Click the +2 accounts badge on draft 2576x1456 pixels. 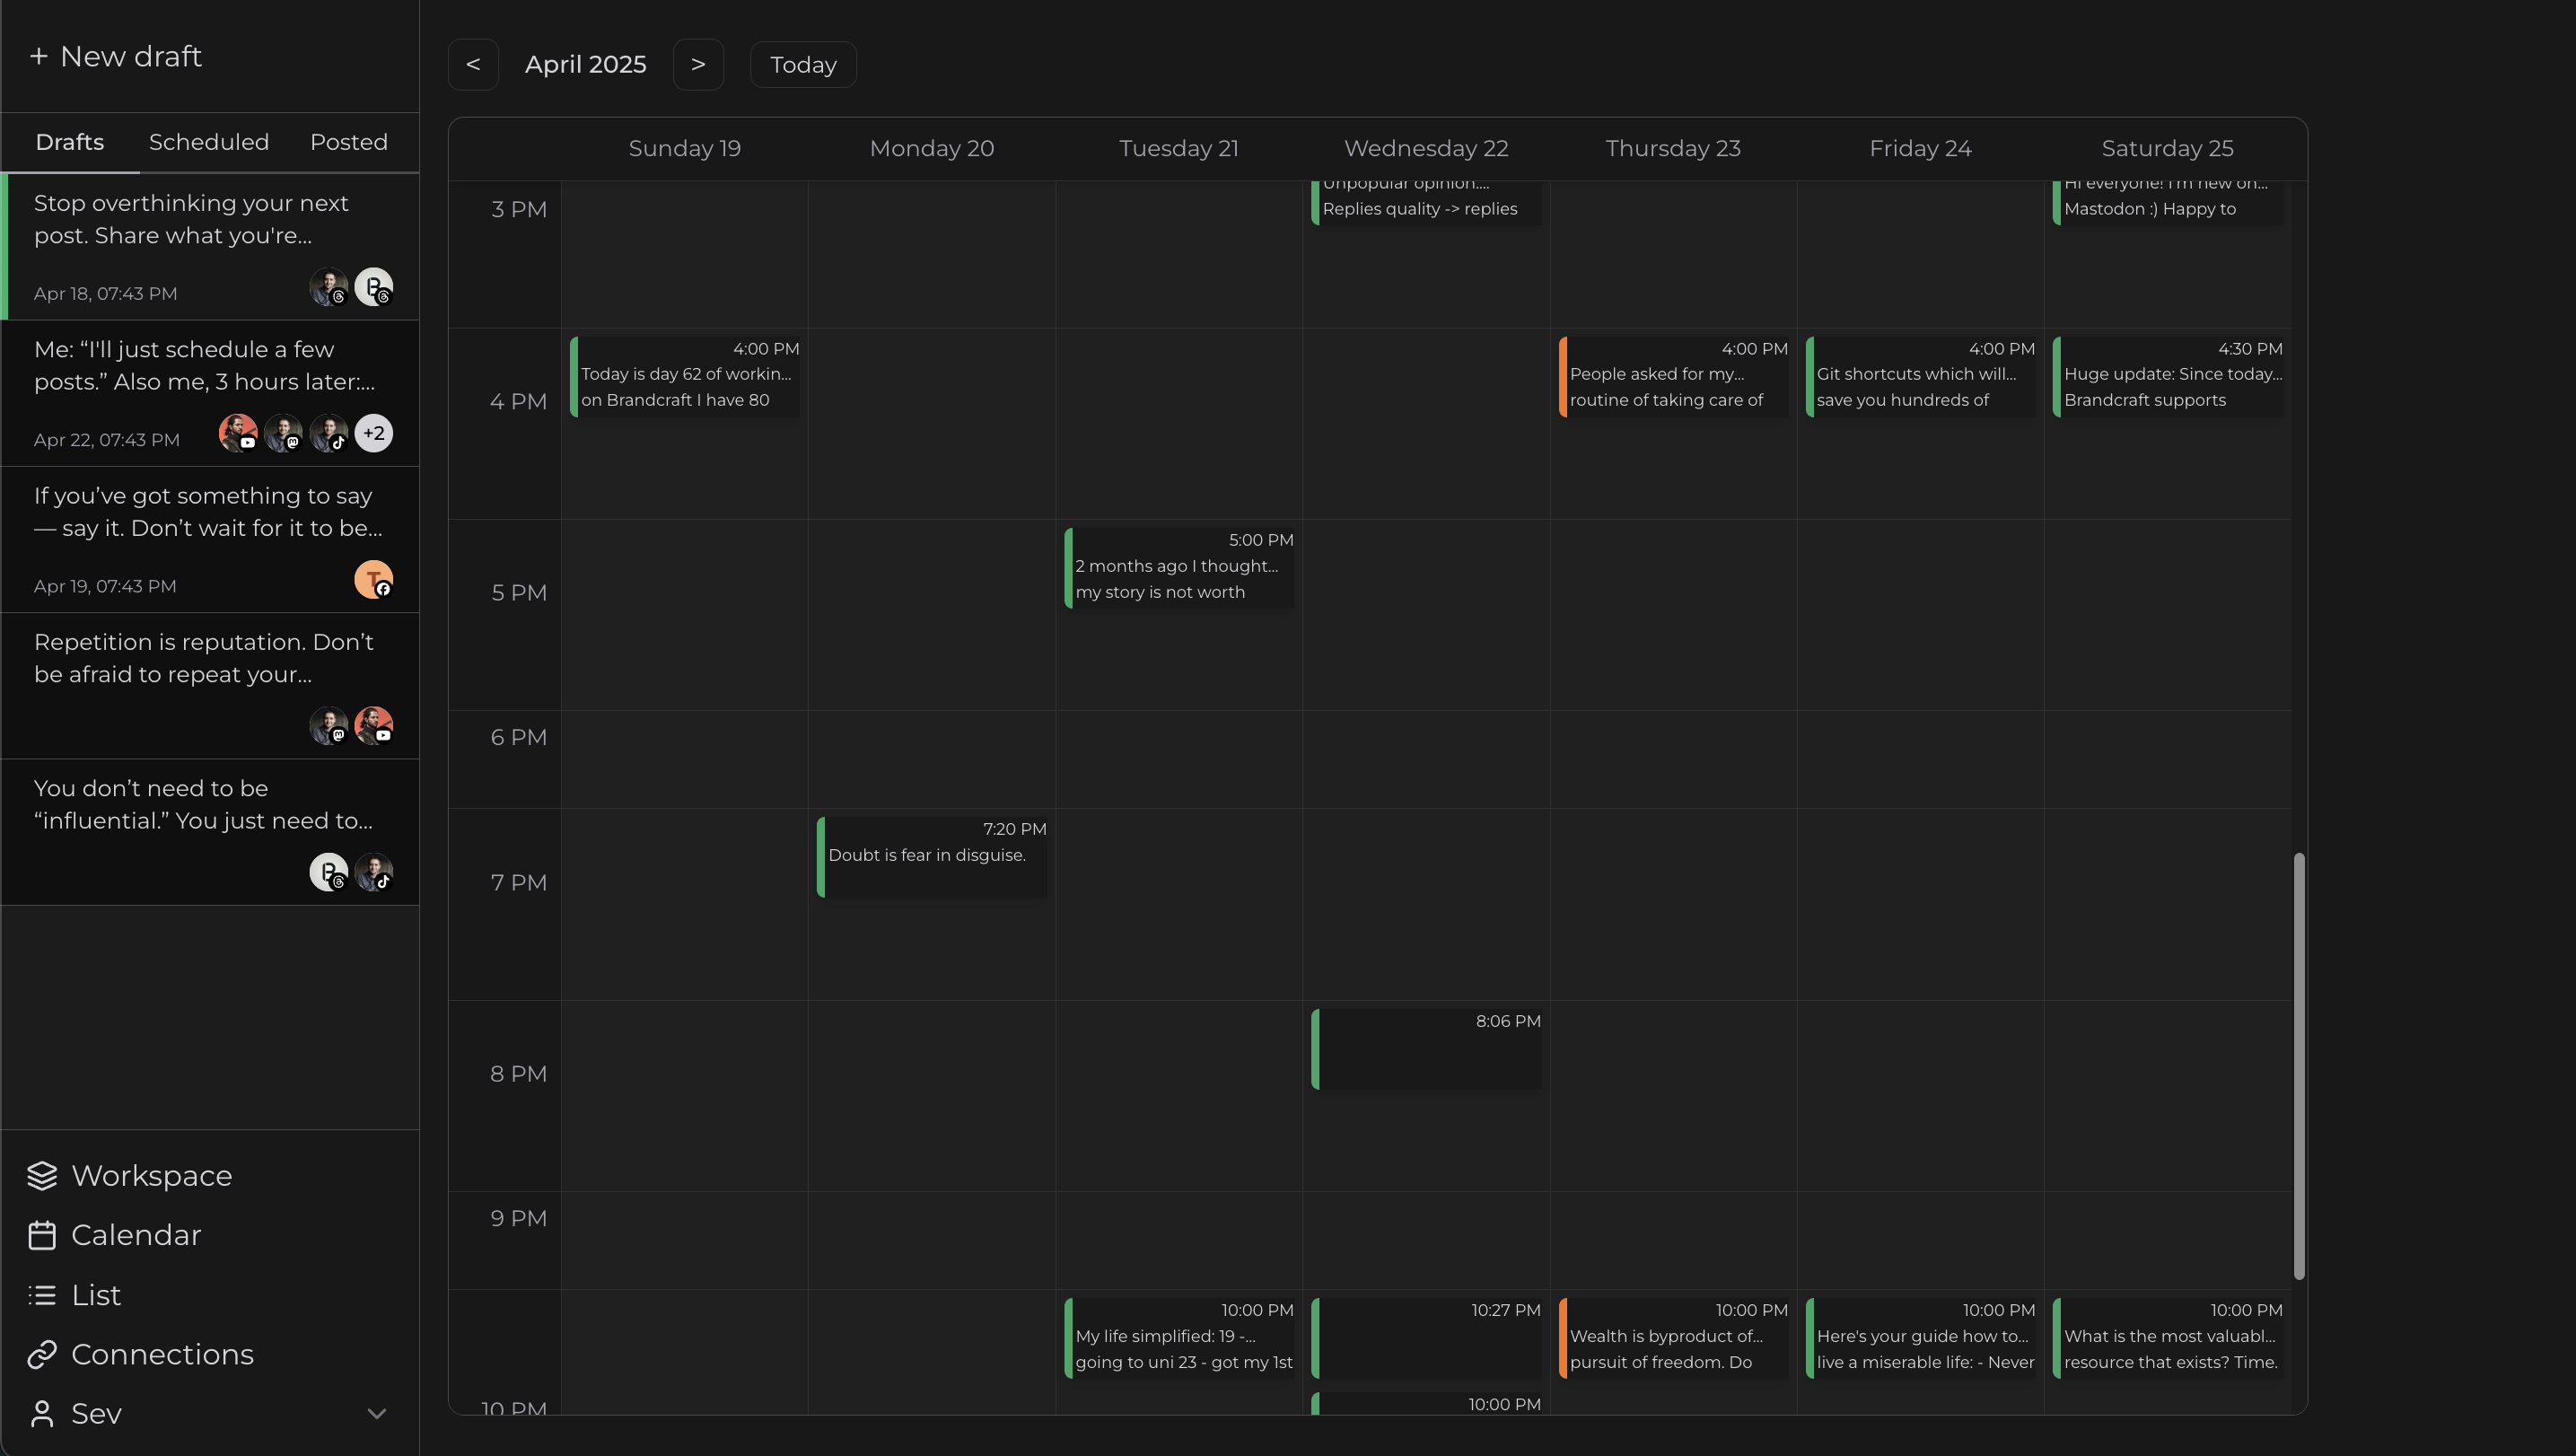pos(373,433)
